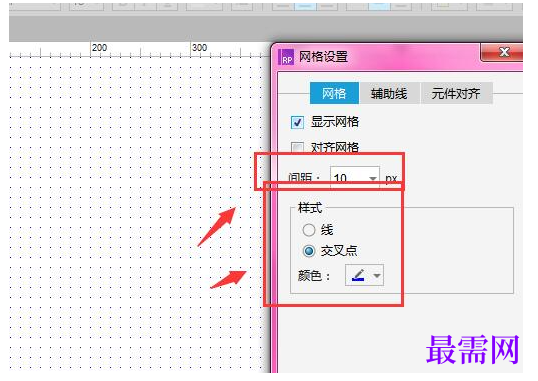
Task: Click the 200 mark on the ruler
Action: click(x=100, y=47)
